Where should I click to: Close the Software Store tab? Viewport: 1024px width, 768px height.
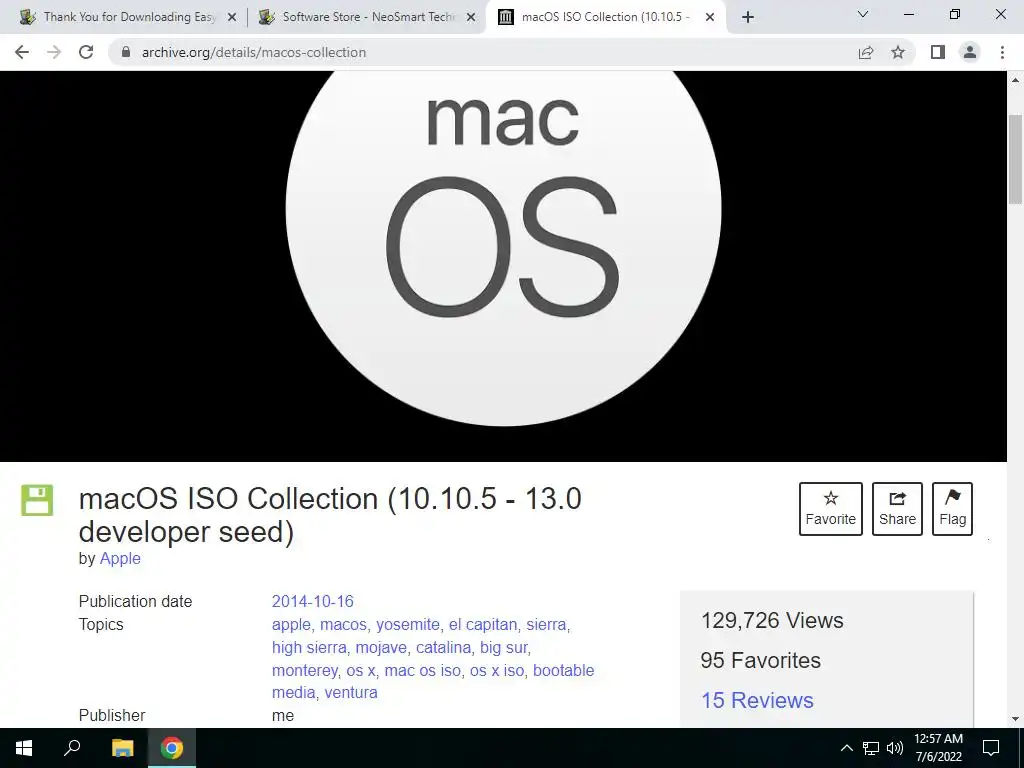tap(471, 18)
